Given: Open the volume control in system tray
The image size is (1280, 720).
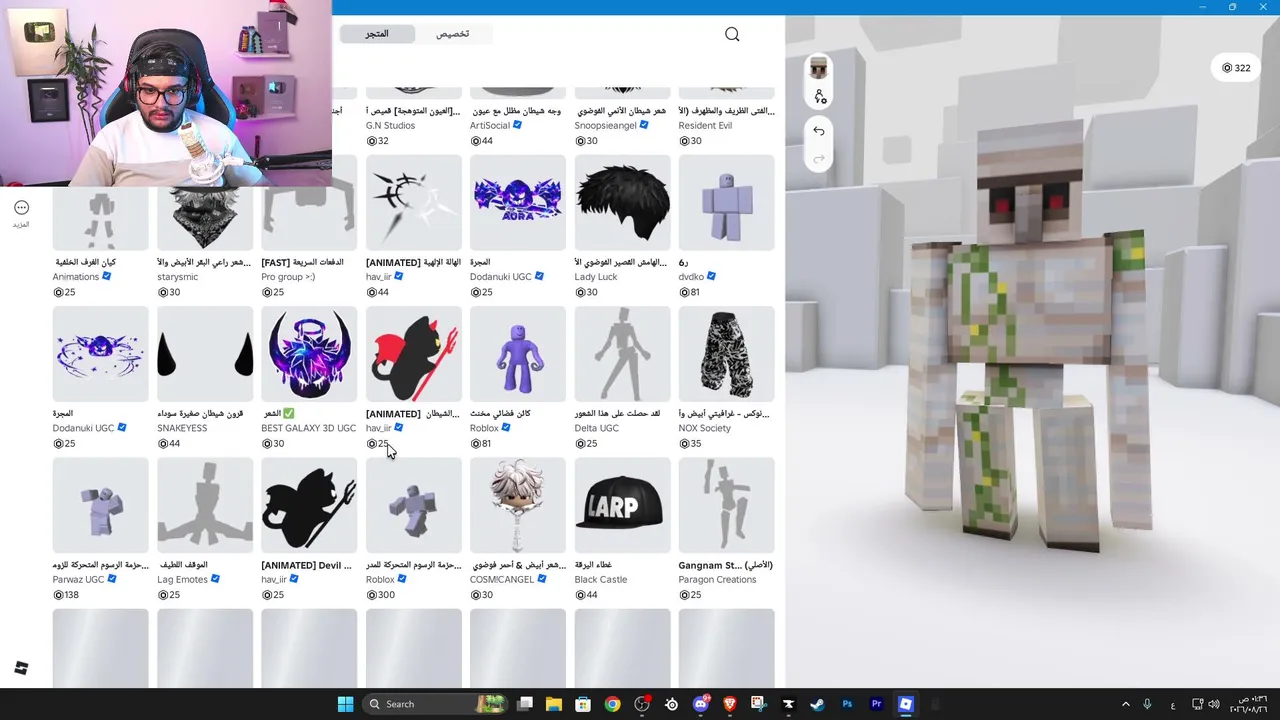Looking at the screenshot, I should (x=1214, y=704).
